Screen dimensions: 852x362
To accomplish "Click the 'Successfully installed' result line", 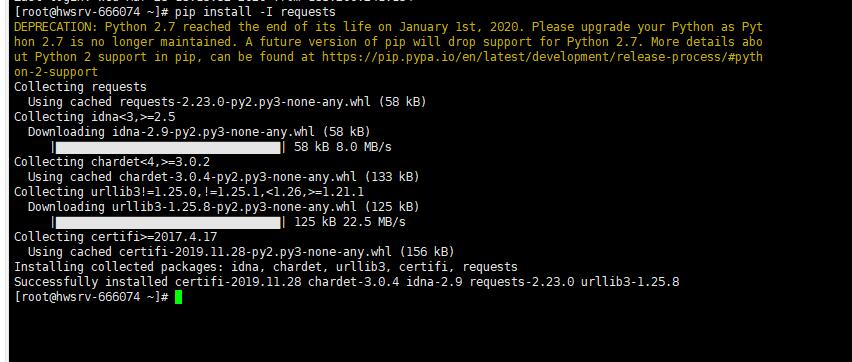I will coord(347,282).
